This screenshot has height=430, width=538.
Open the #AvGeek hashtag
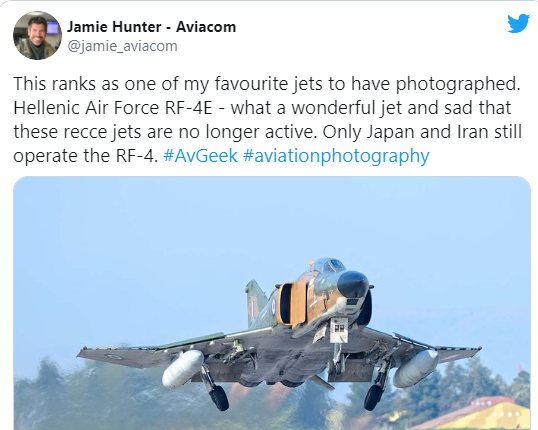click(201, 155)
